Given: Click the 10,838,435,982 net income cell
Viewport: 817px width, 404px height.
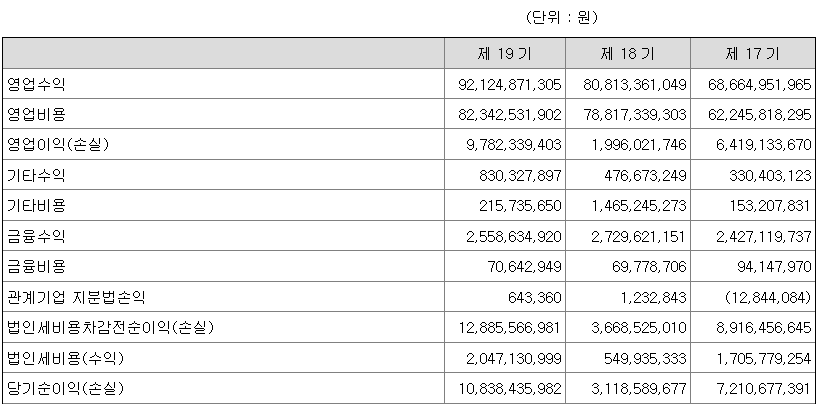Looking at the screenshot, I should click(507, 388).
